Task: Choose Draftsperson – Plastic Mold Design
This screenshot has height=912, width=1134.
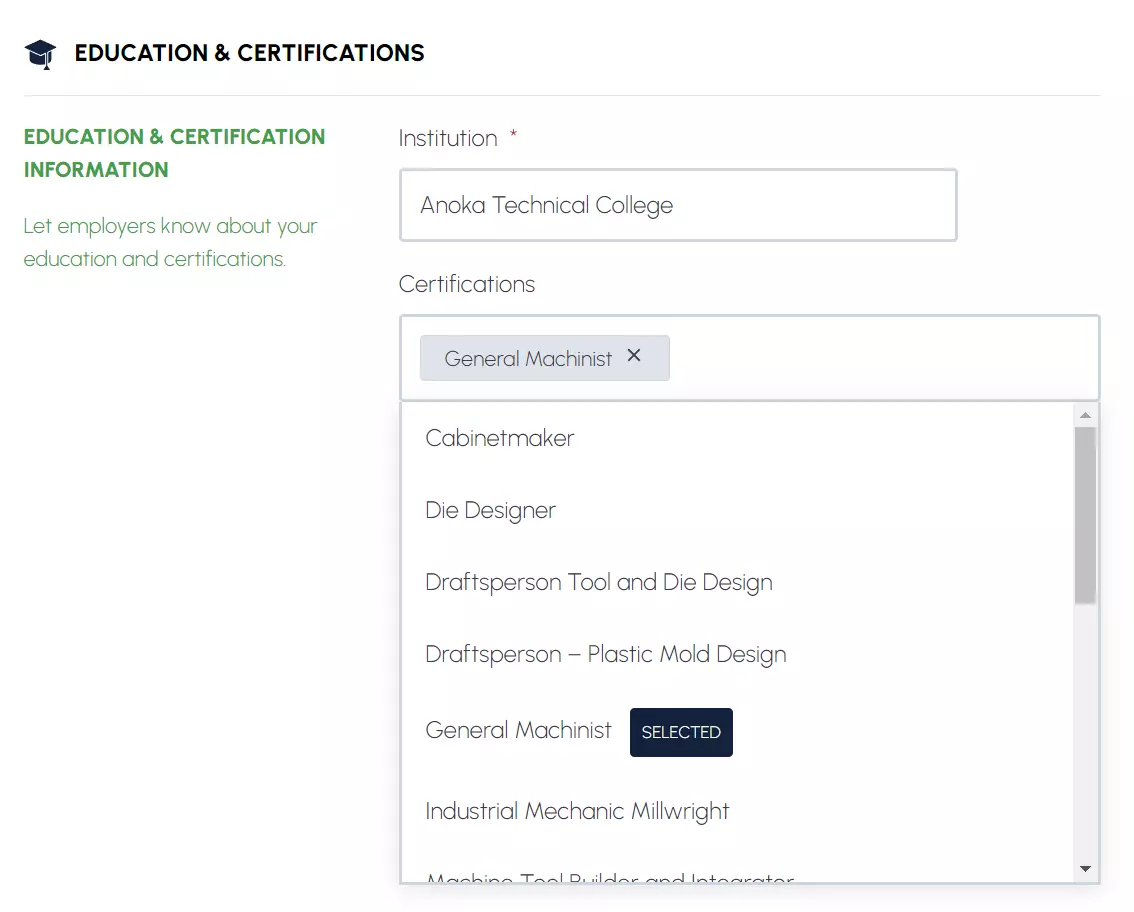Action: pyautogui.click(x=737, y=654)
